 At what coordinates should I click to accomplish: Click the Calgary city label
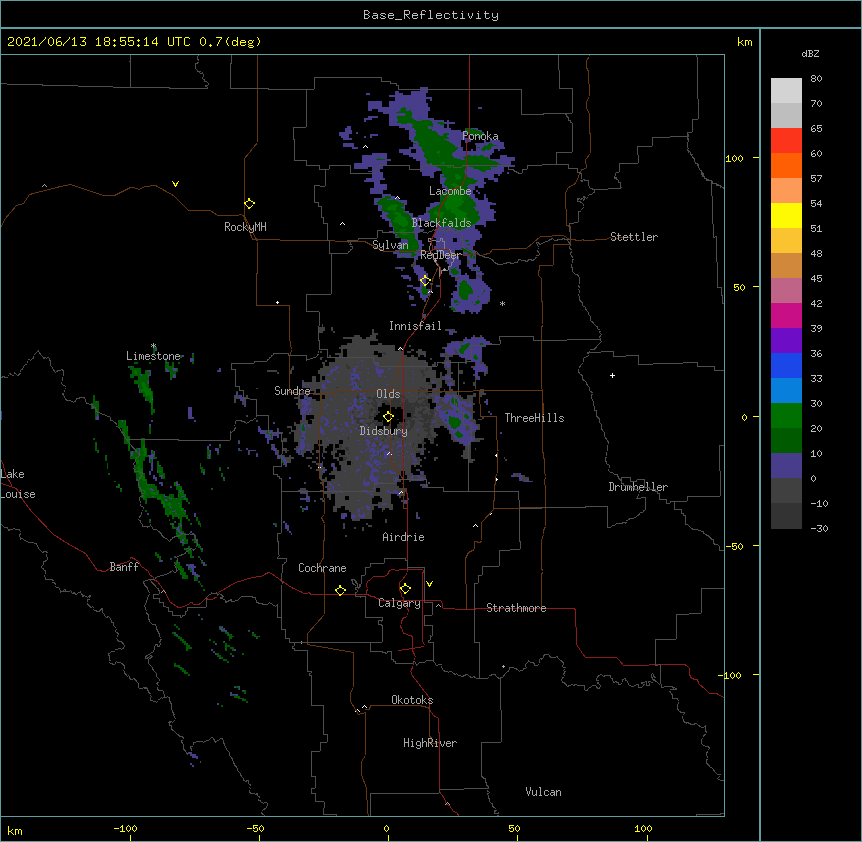[x=399, y=603]
